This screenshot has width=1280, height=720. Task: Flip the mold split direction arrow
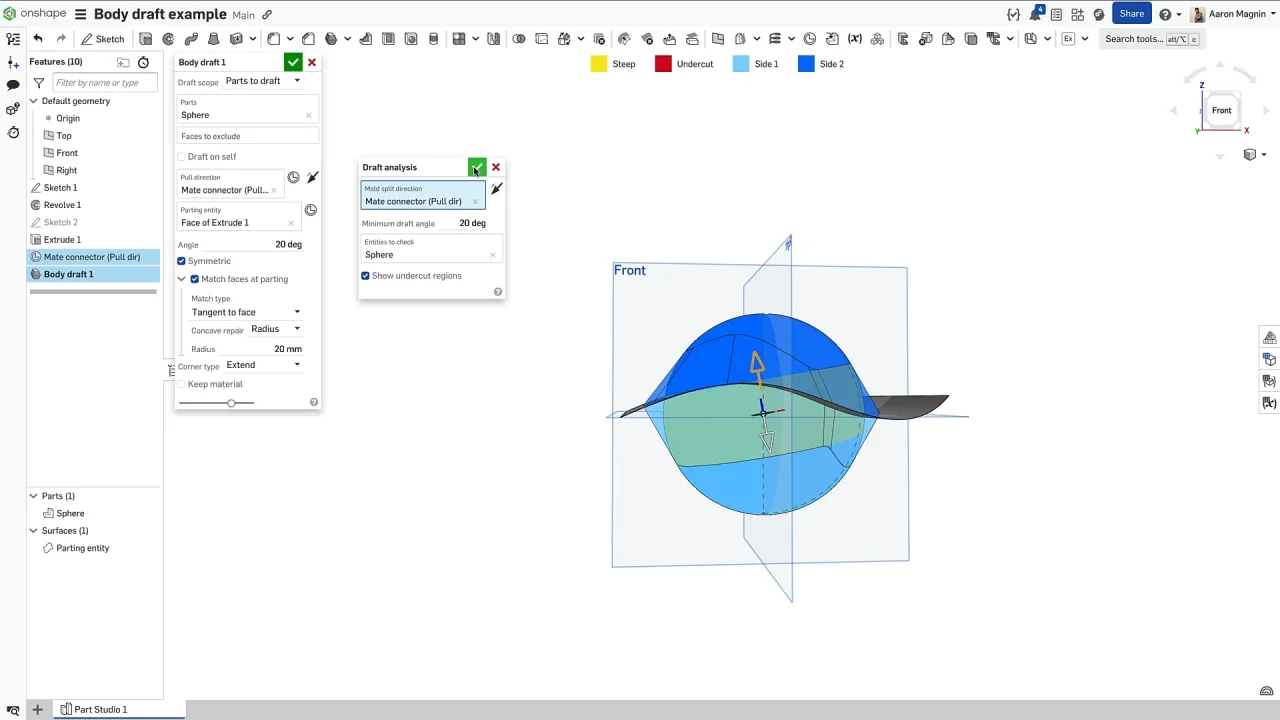[x=496, y=189]
